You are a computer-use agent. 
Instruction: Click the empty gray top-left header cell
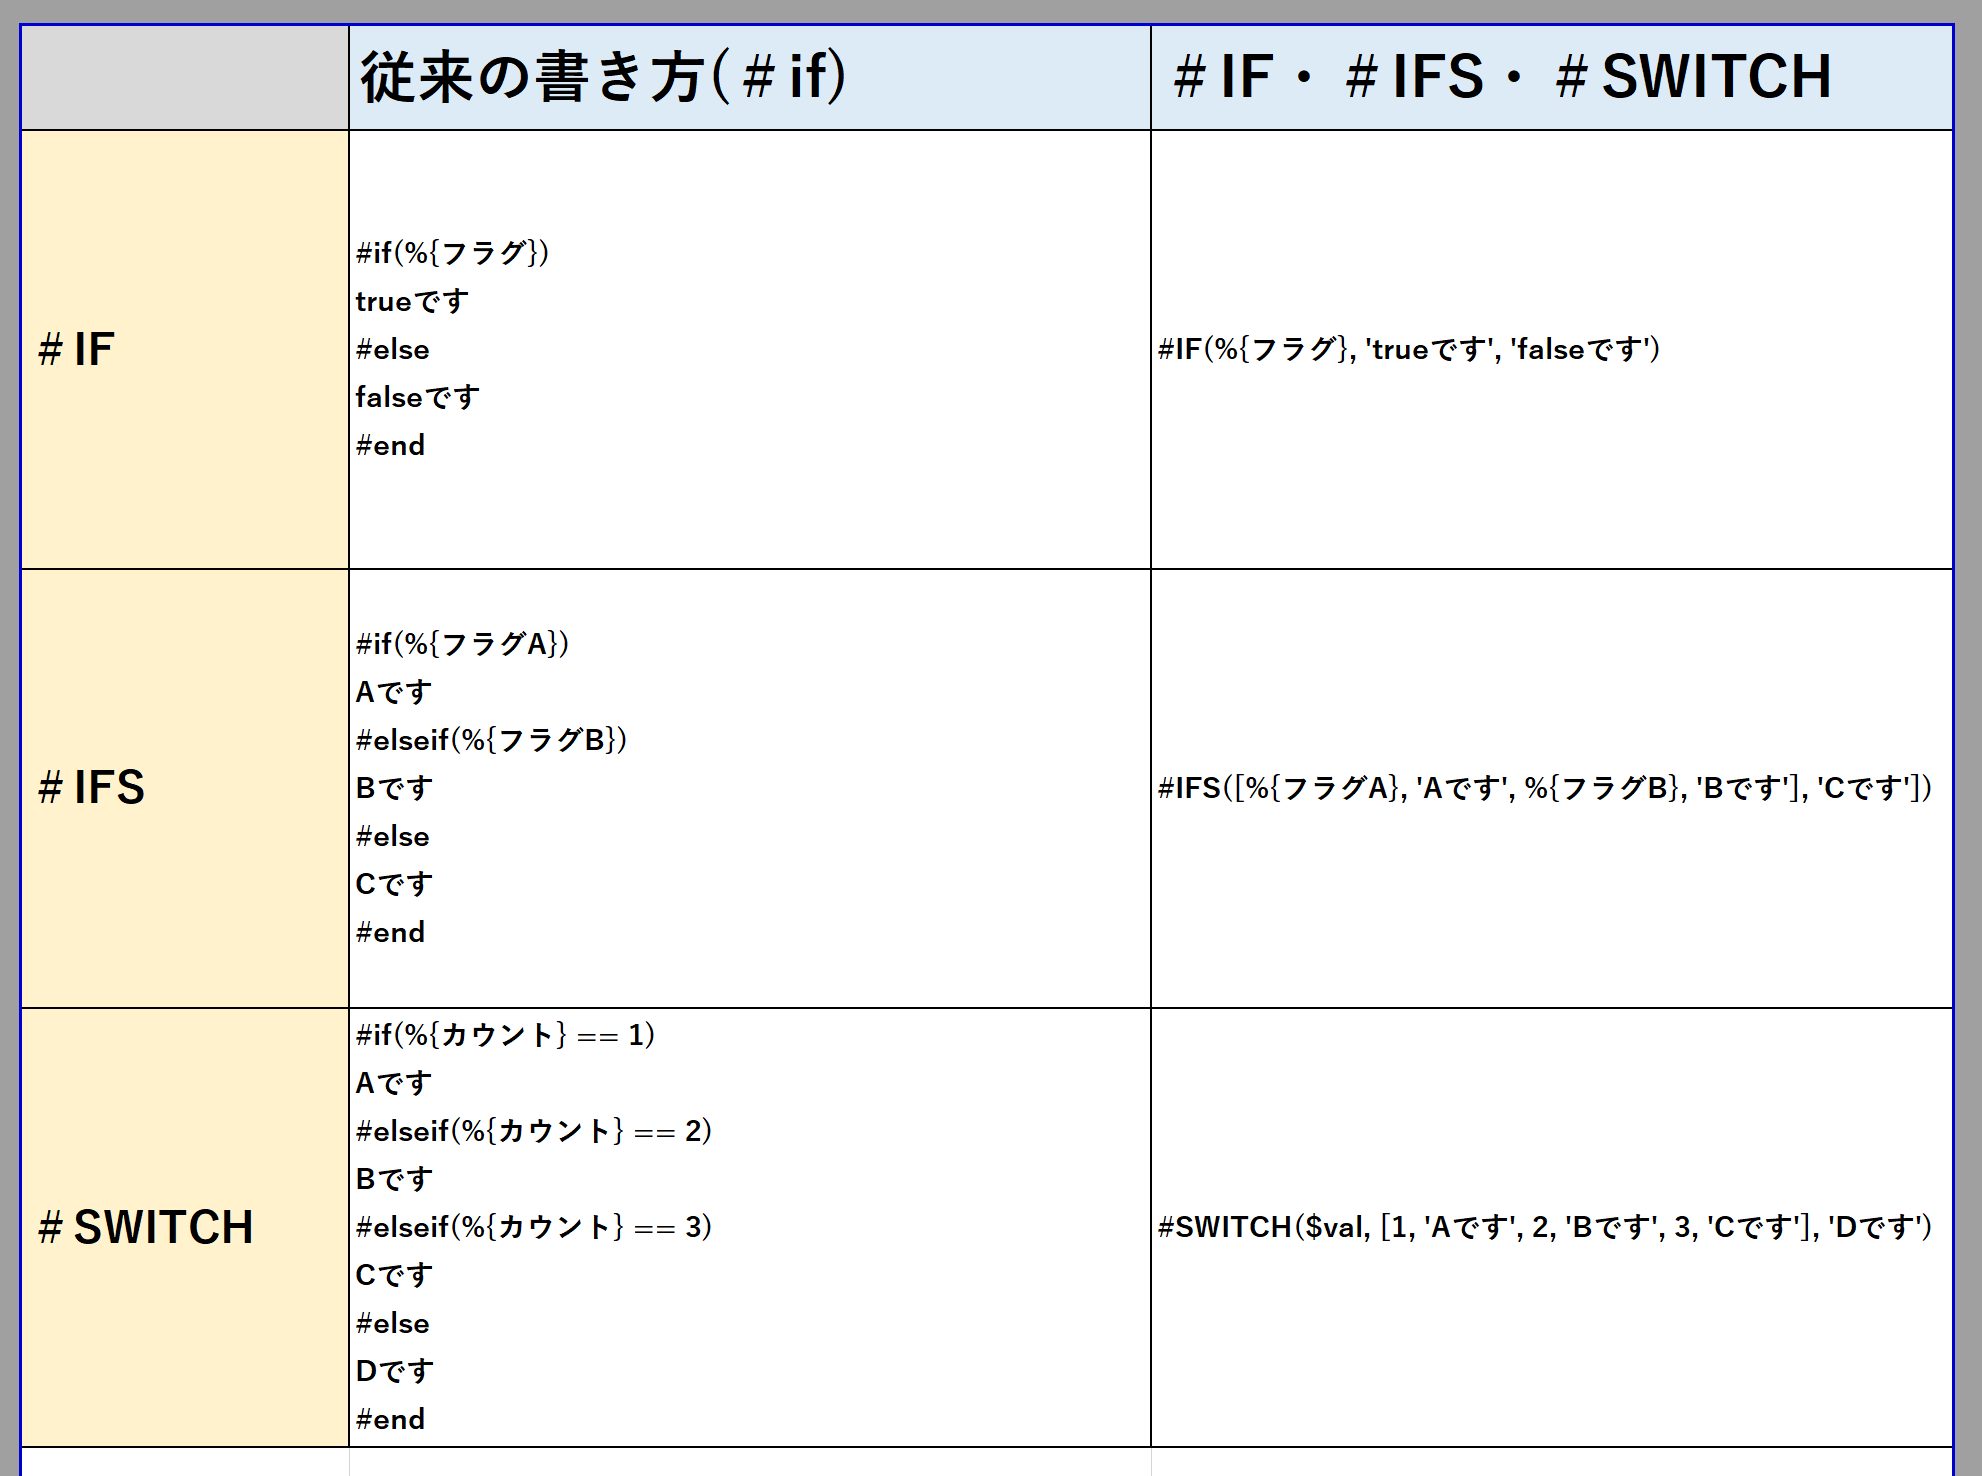tap(185, 77)
